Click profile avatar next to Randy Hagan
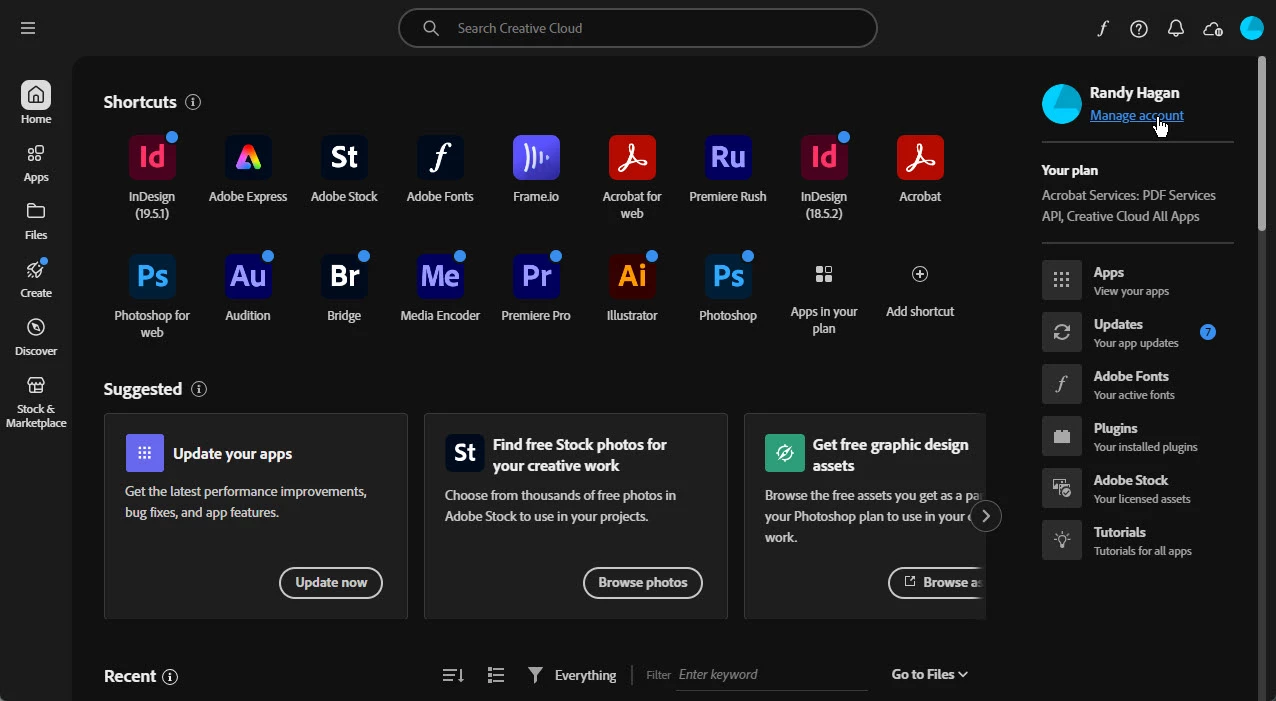This screenshot has height=701, width=1276. (1062, 104)
